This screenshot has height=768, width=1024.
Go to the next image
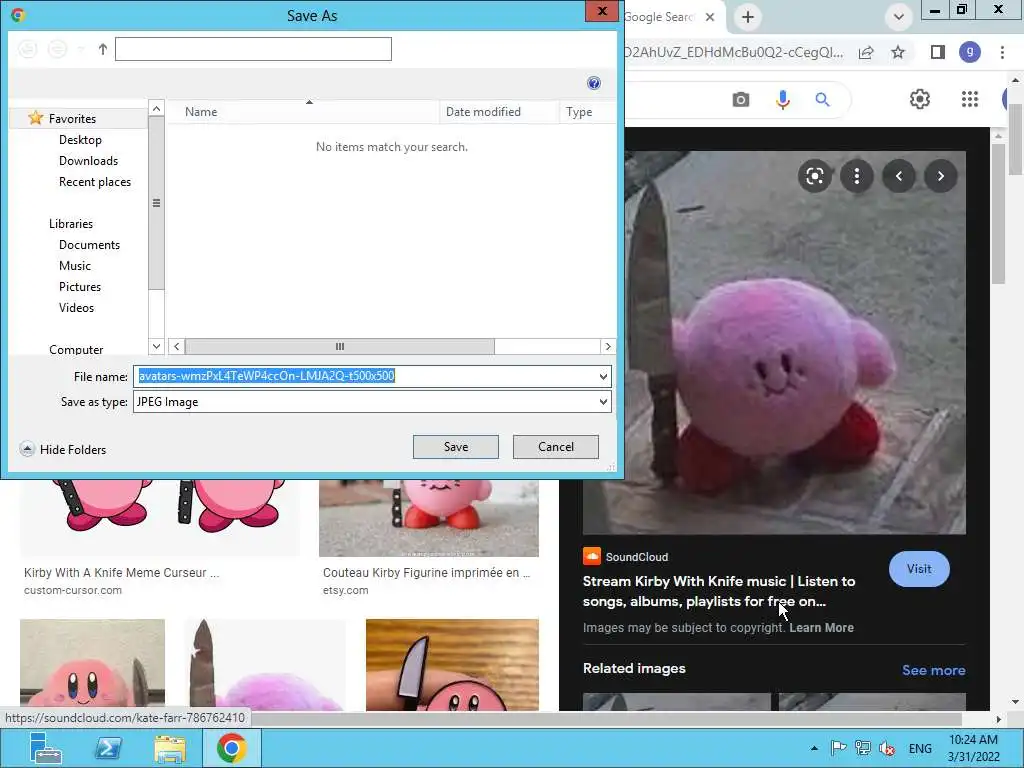(940, 176)
